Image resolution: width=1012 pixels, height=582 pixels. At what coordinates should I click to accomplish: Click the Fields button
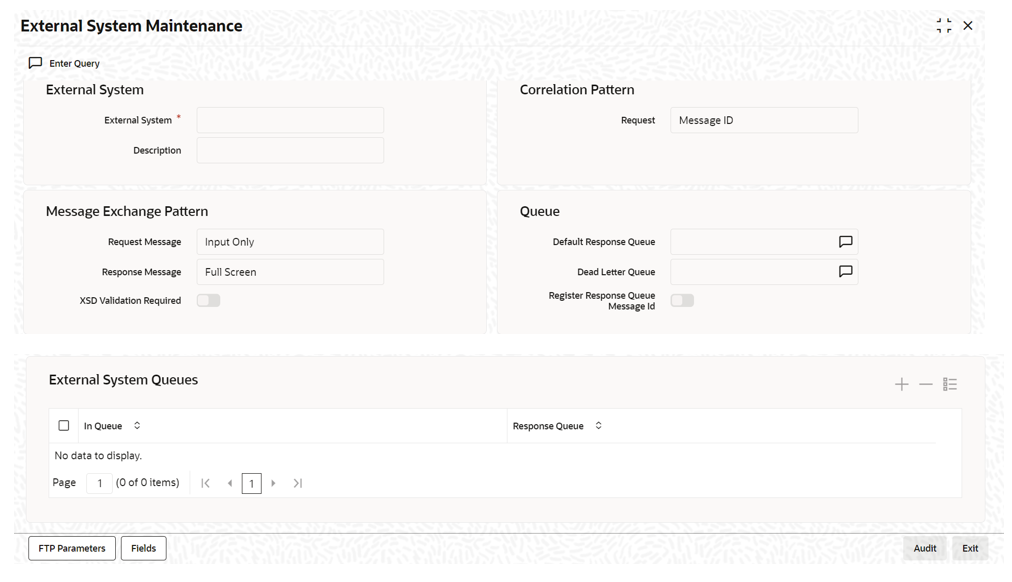tap(143, 548)
